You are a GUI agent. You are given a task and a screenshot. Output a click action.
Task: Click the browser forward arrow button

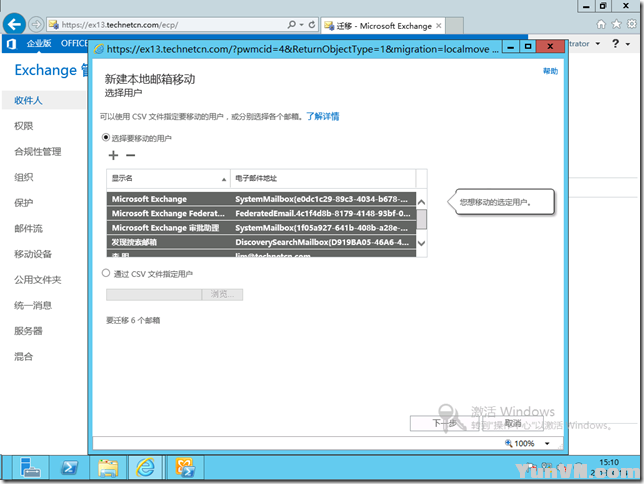tap(36, 25)
